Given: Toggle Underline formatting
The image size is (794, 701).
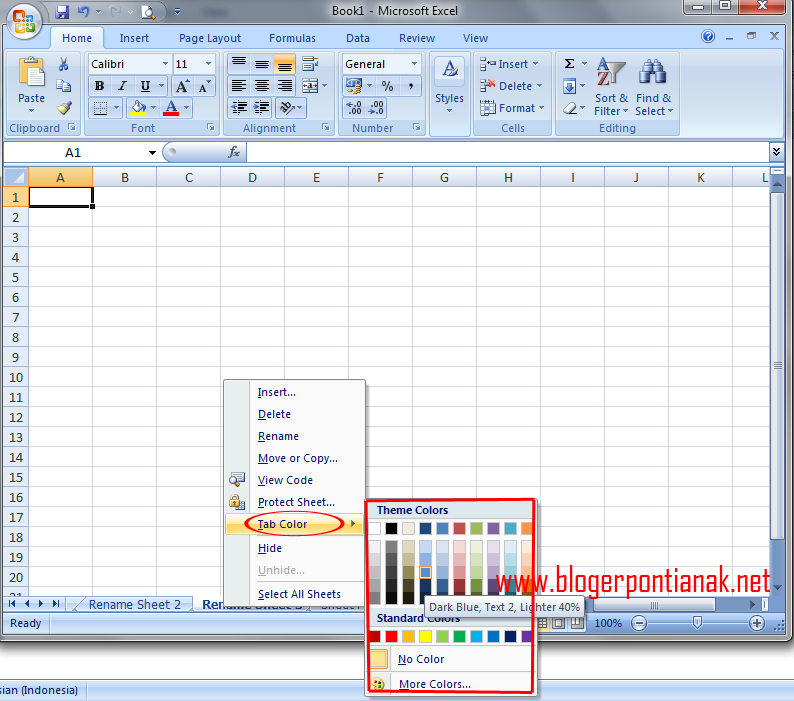Looking at the screenshot, I should point(145,86).
